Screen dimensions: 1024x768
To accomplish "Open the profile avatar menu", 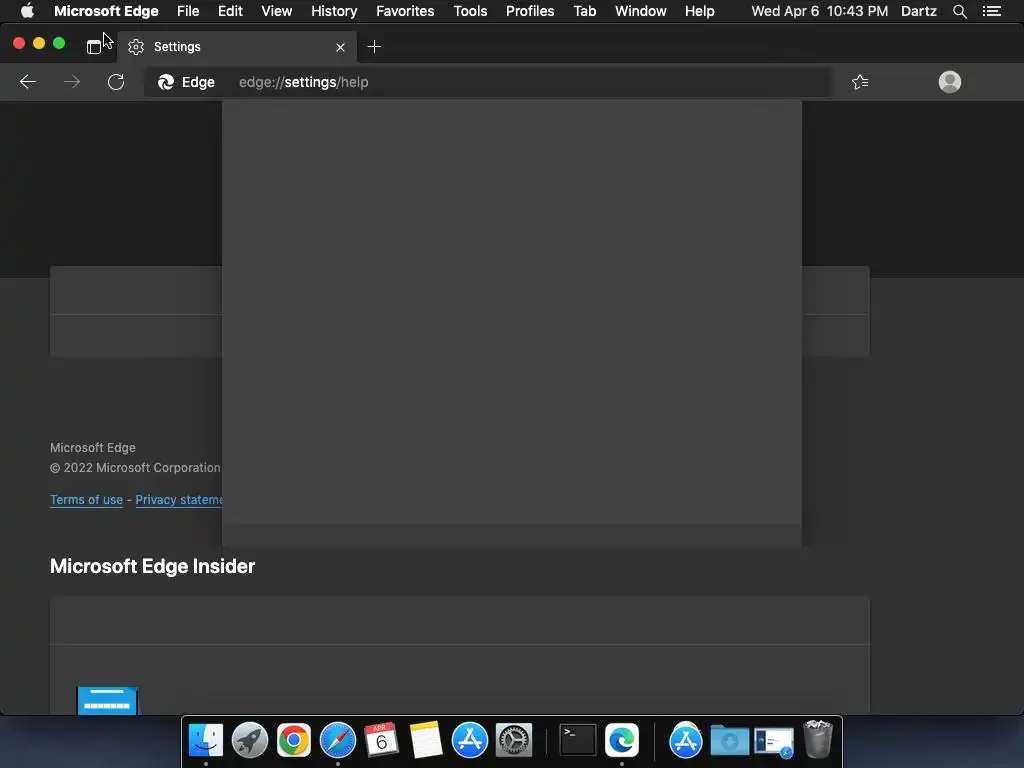I will click(950, 82).
